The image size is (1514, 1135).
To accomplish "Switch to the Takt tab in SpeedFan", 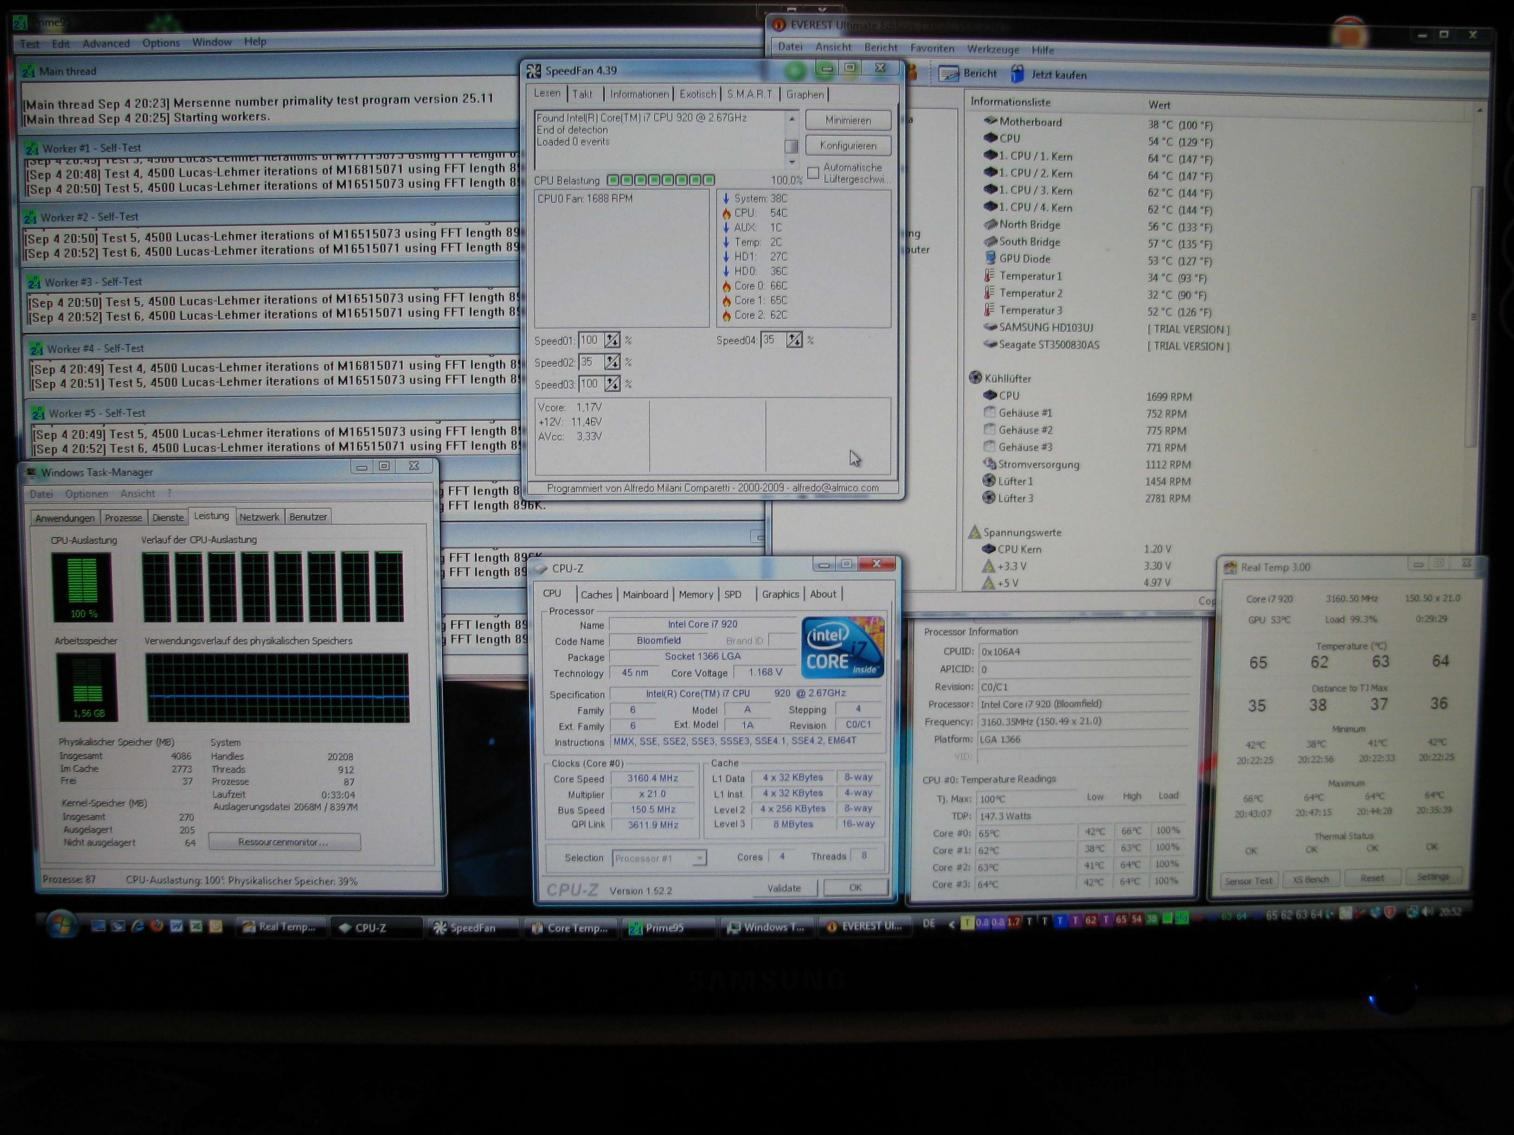I will [x=583, y=94].
